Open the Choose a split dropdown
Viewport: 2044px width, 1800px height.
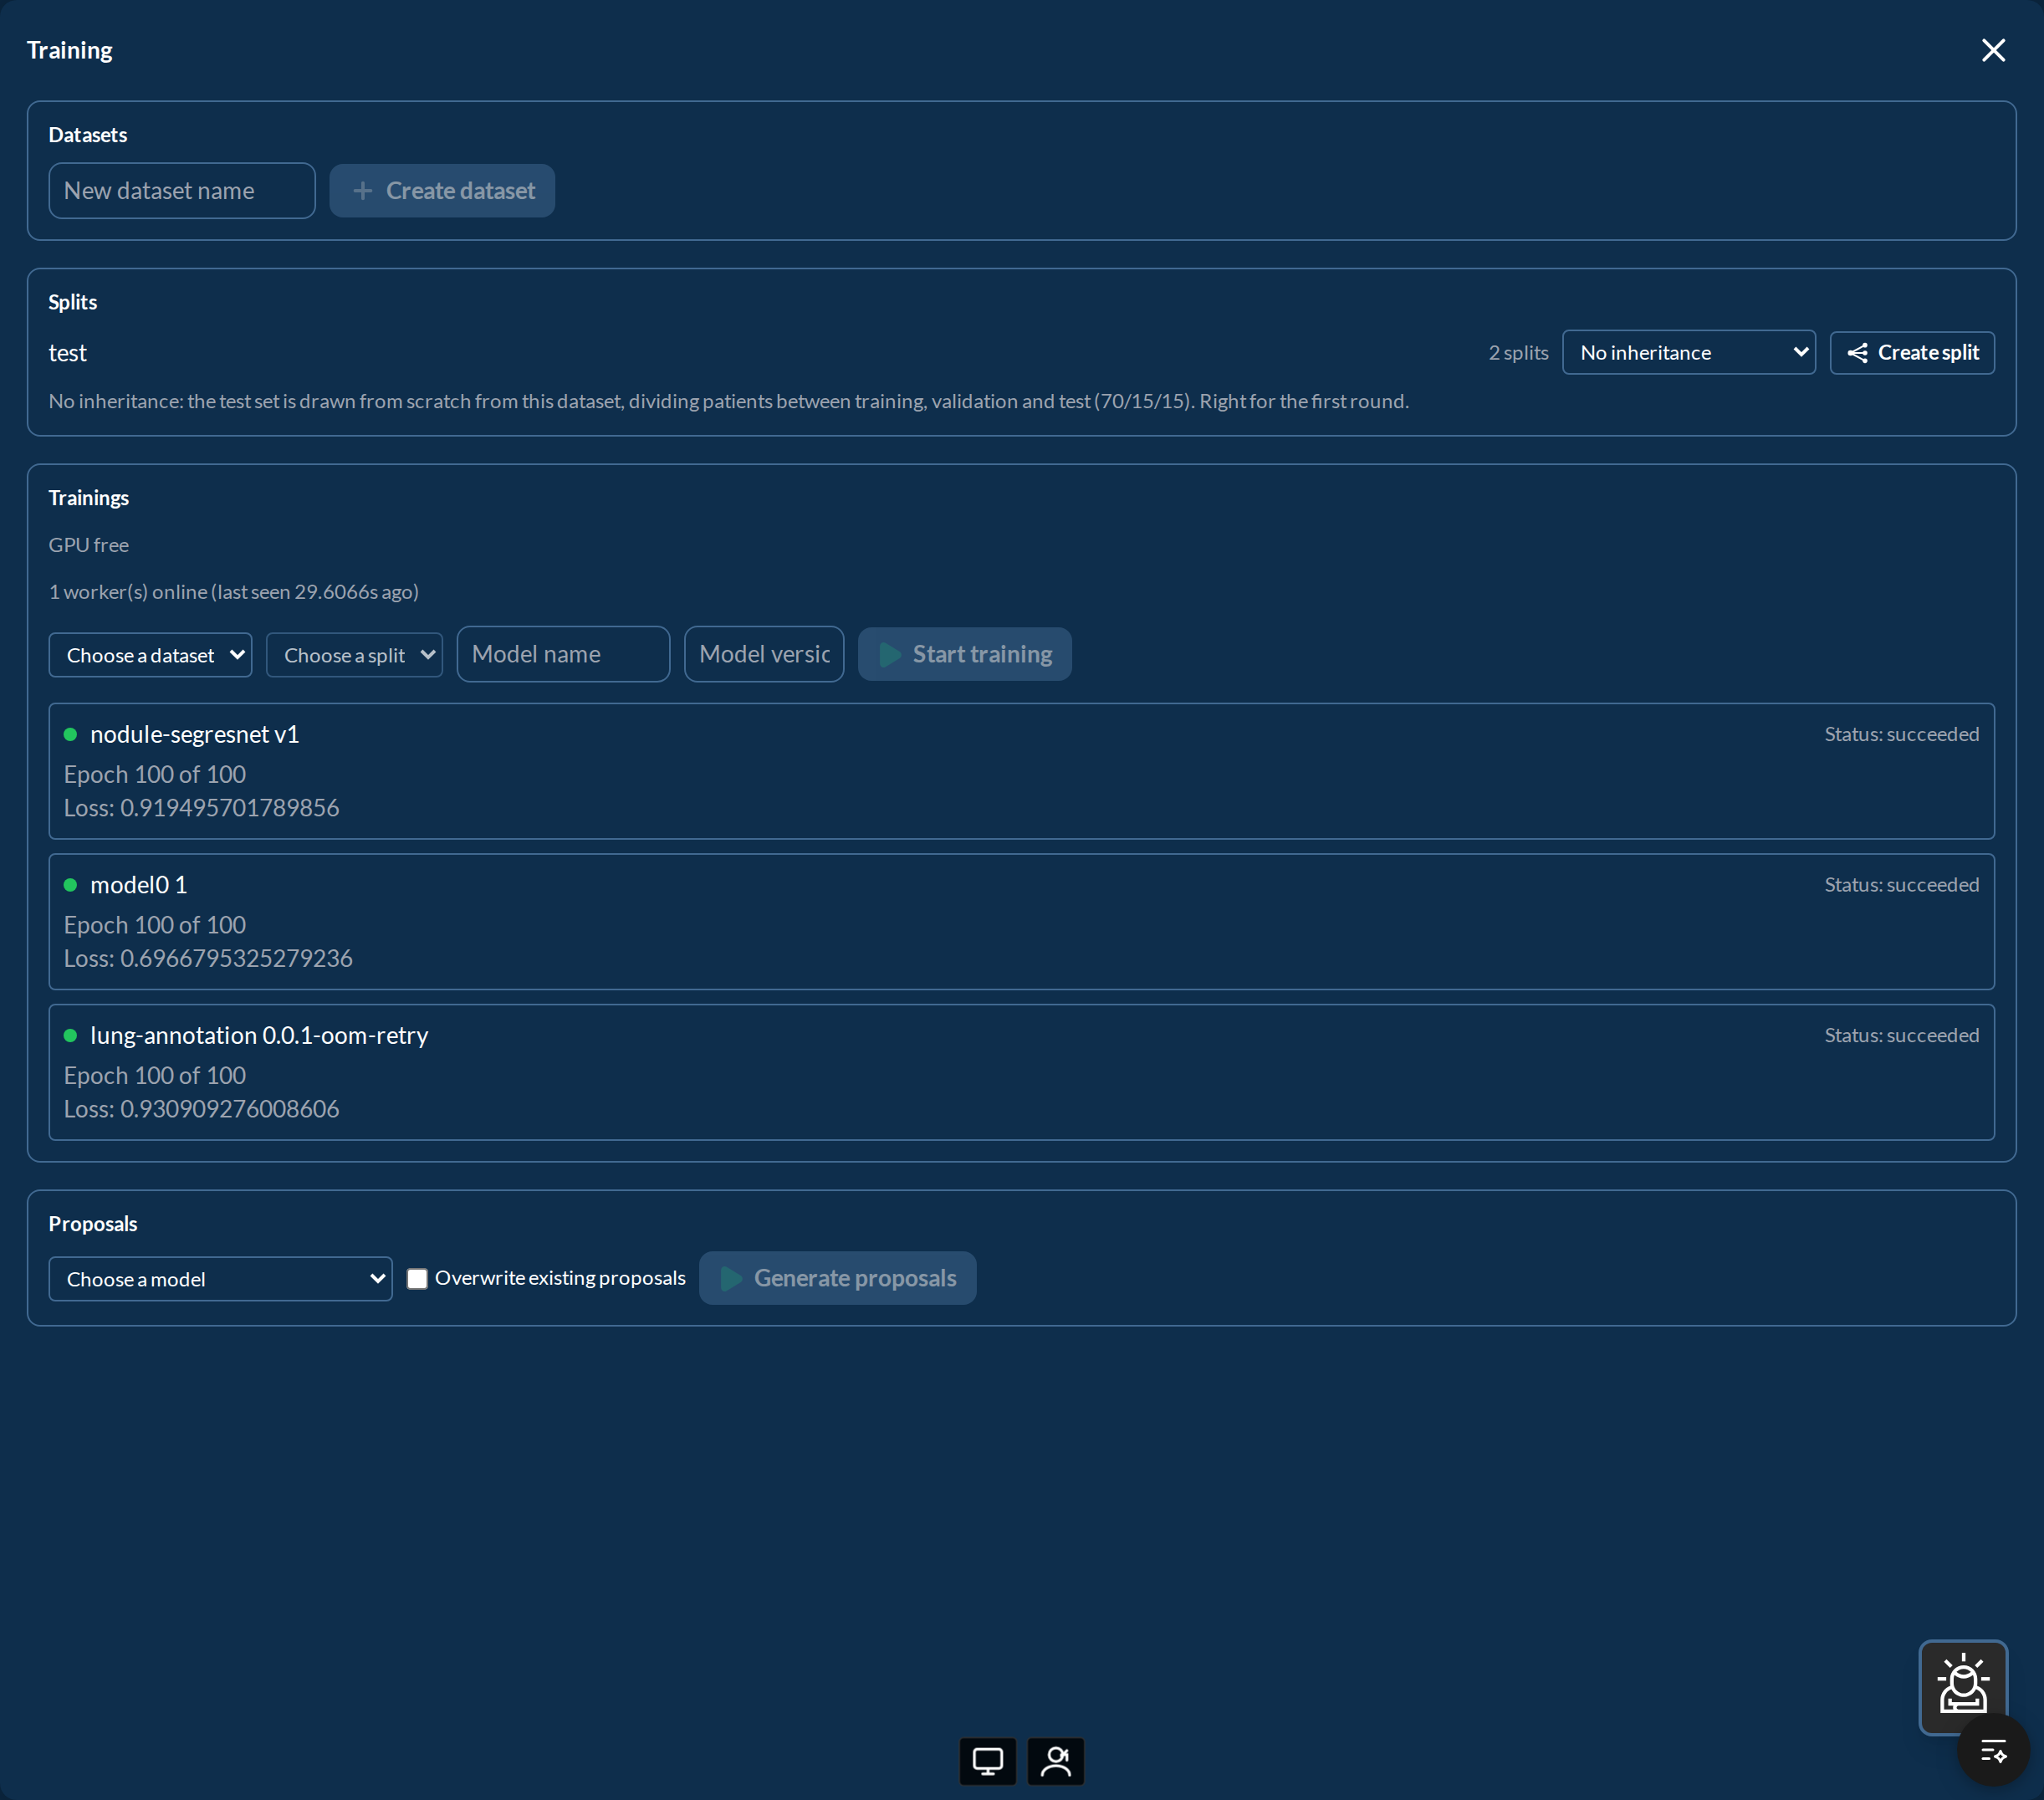[354, 655]
